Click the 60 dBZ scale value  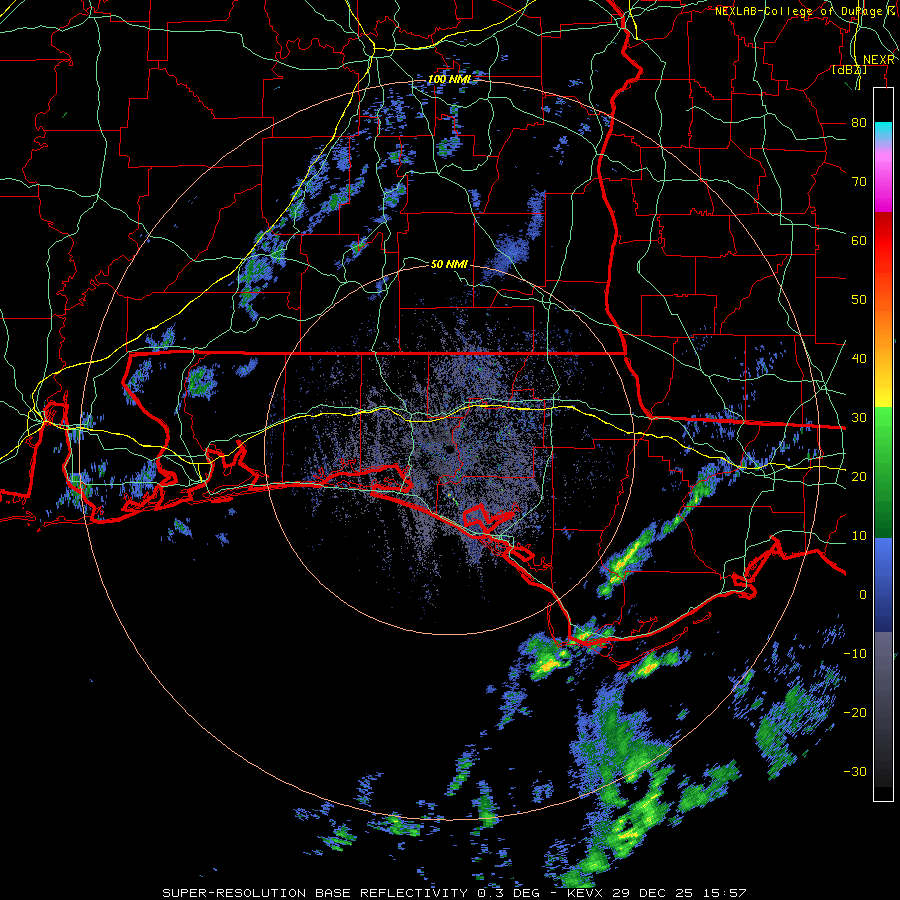pyautogui.click(x=859, y=240)
